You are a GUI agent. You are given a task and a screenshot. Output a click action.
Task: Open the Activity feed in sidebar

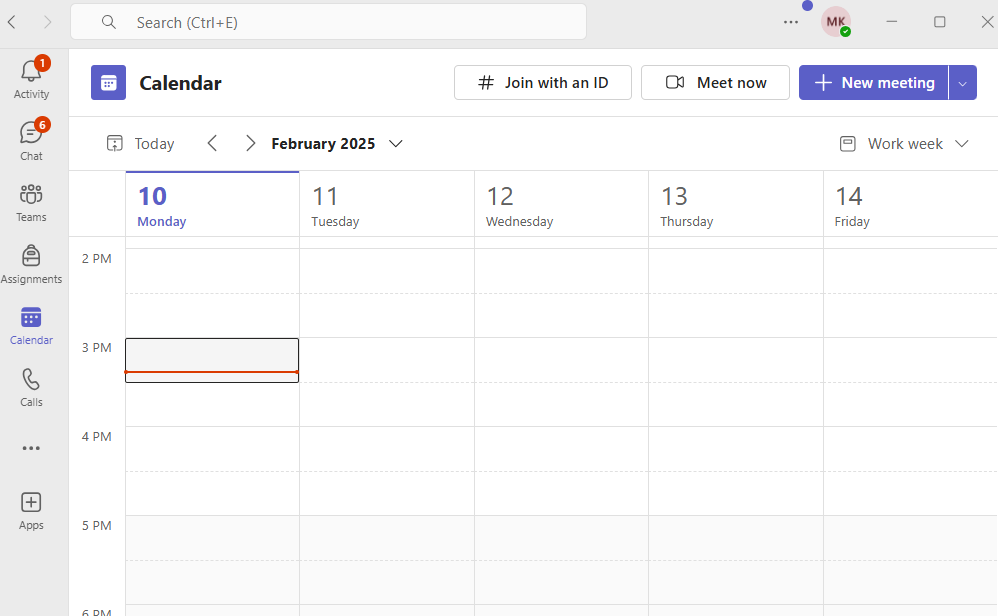click(31, 78)
